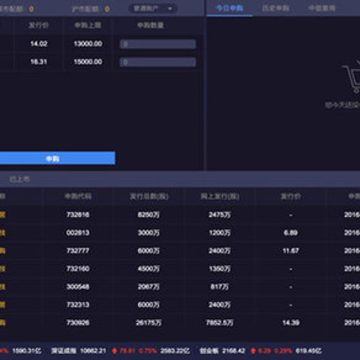Select subscription code 300548
This screenshot has height=360, width=360.
[x=78, y=287]
